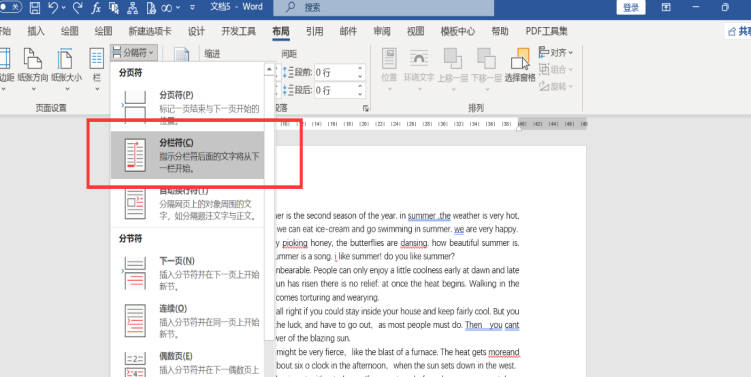Switch to the 引用 tab
This screenshot has width=751, height=377.
coord(314,31)
